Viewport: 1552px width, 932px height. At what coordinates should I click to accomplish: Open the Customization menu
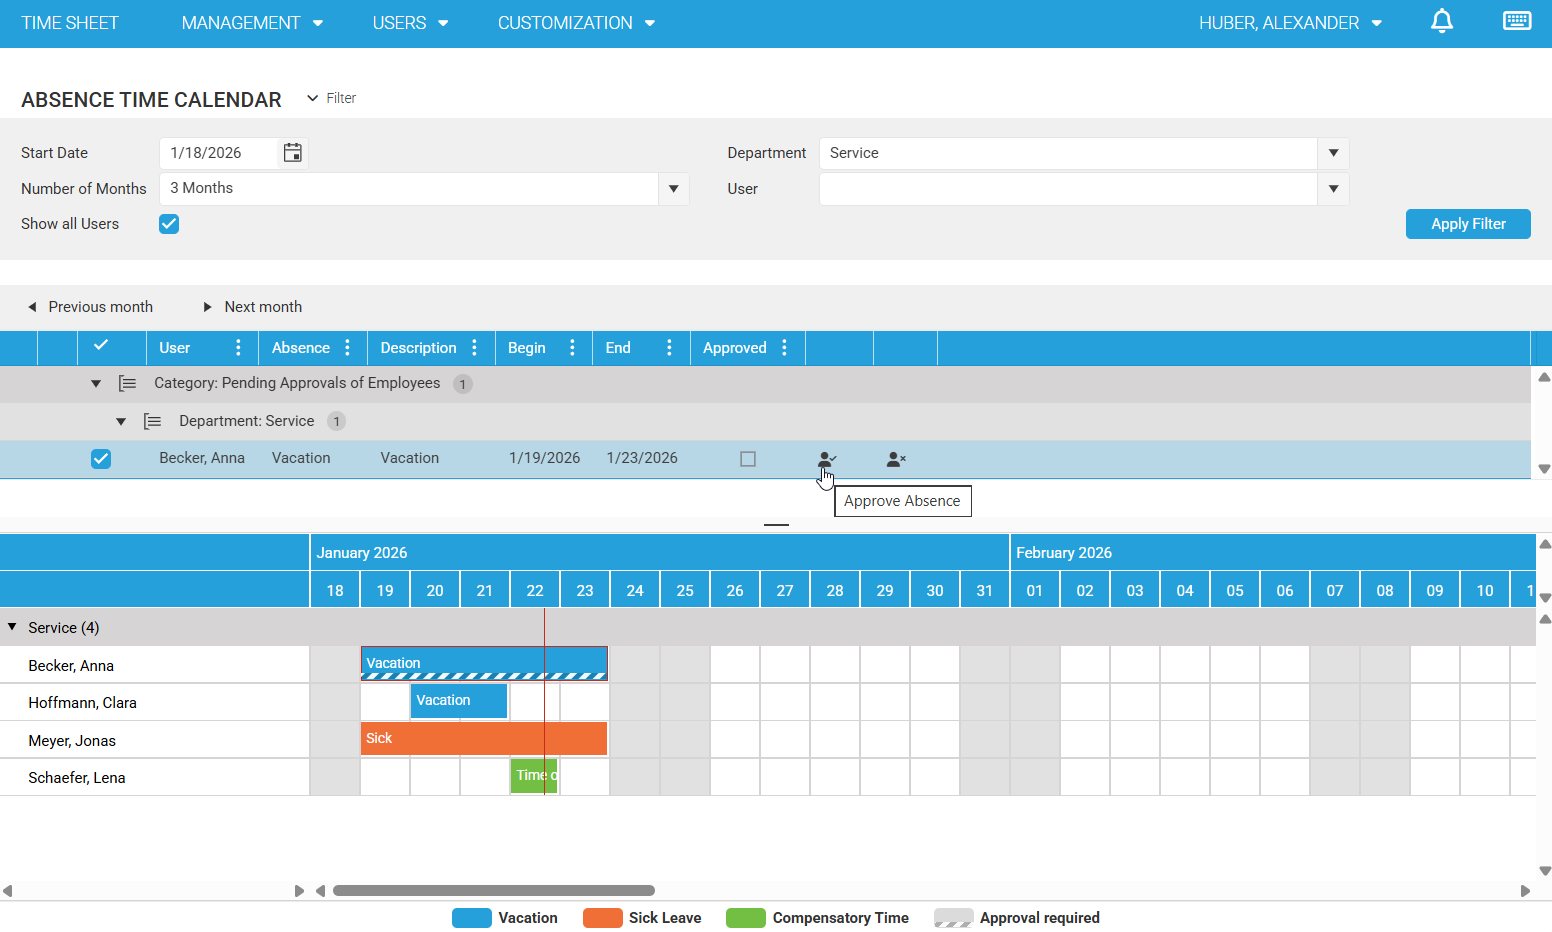point(576,23)
